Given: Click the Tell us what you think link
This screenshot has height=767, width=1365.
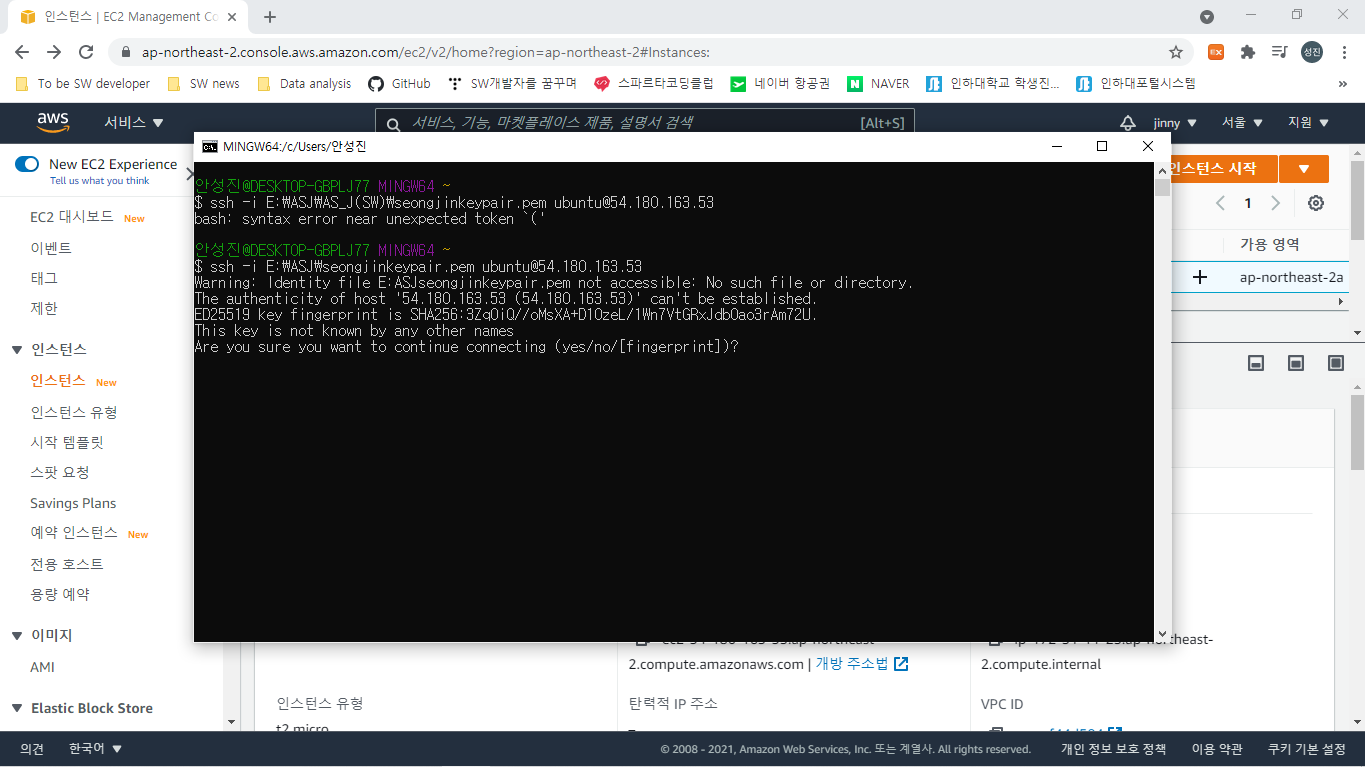Looking at the screenshot, I should pos(100,181).
